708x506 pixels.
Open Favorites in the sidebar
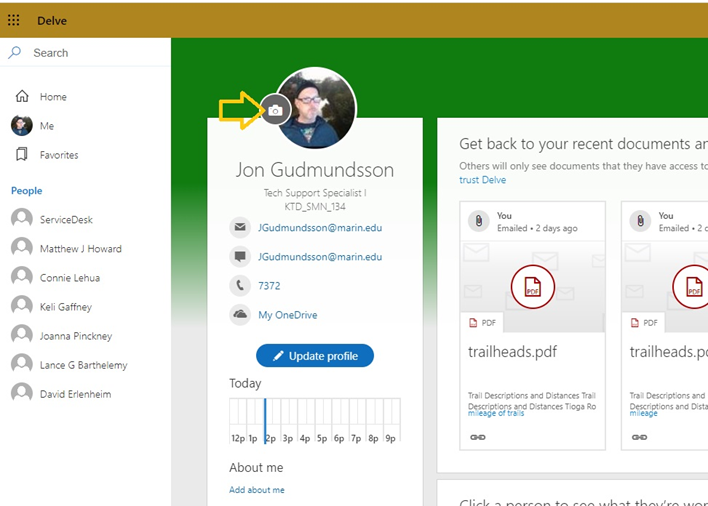click(x=58, y=155)
